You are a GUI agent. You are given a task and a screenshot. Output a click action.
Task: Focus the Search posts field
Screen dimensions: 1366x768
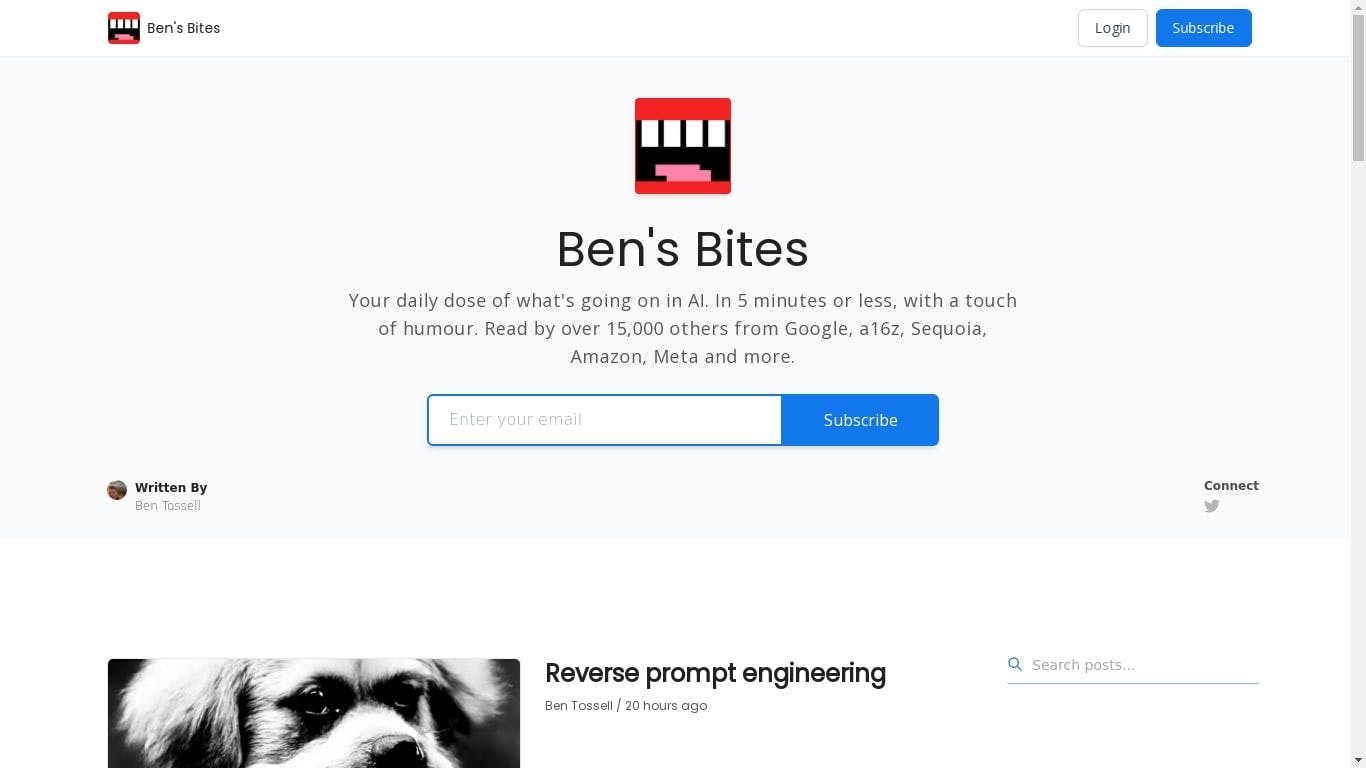(x=1142, y=665)
